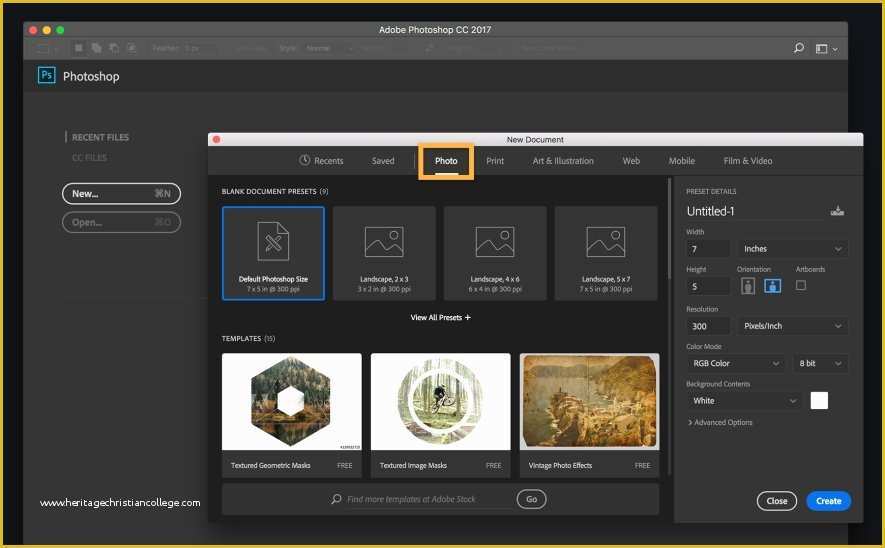Select RECENT FILES in start screen

pos(100,137)
